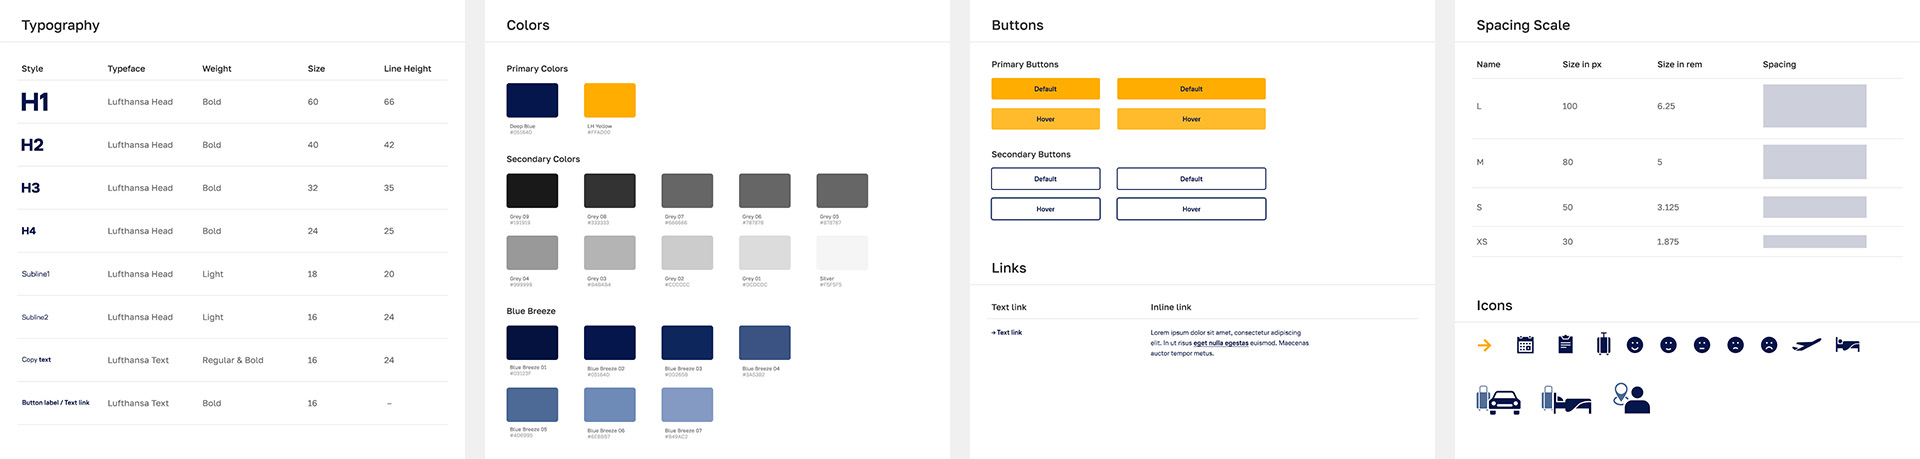1920x459 pixels.
Task: Choose the Silver swatch
Action: tap(842, 252)
